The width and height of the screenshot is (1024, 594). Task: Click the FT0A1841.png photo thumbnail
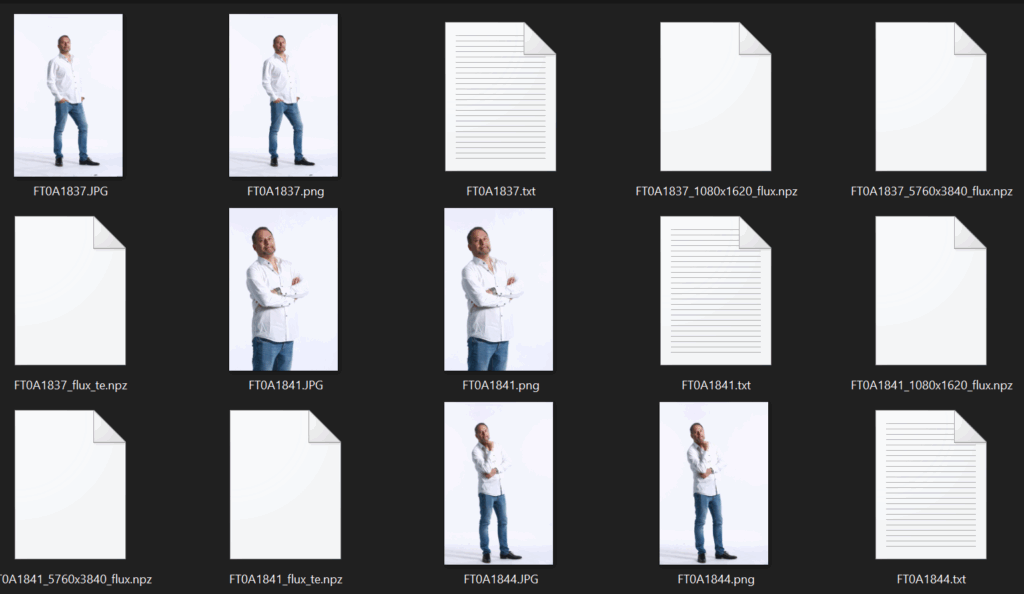click(499, 290)
